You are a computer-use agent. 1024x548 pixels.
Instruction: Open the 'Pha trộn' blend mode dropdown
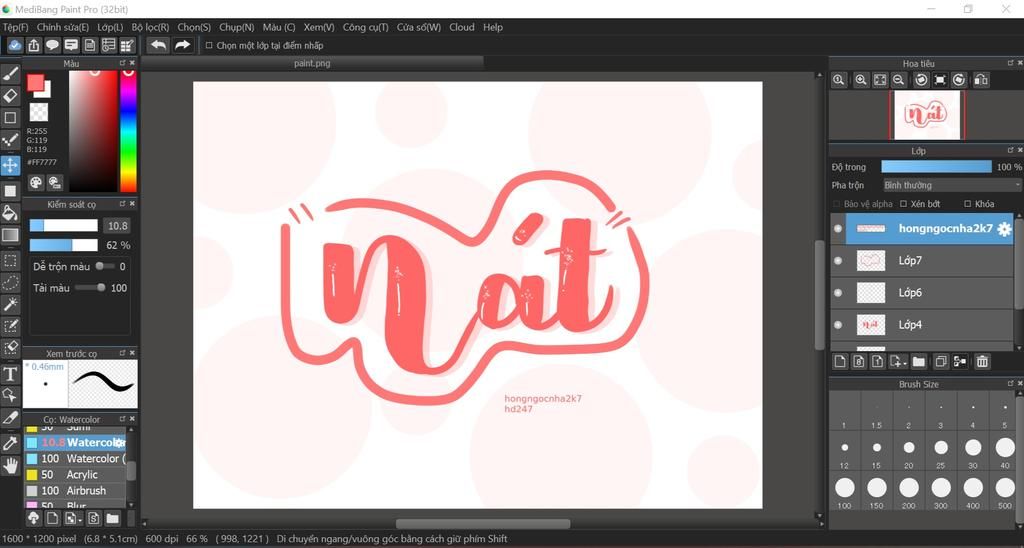(952, 185)
